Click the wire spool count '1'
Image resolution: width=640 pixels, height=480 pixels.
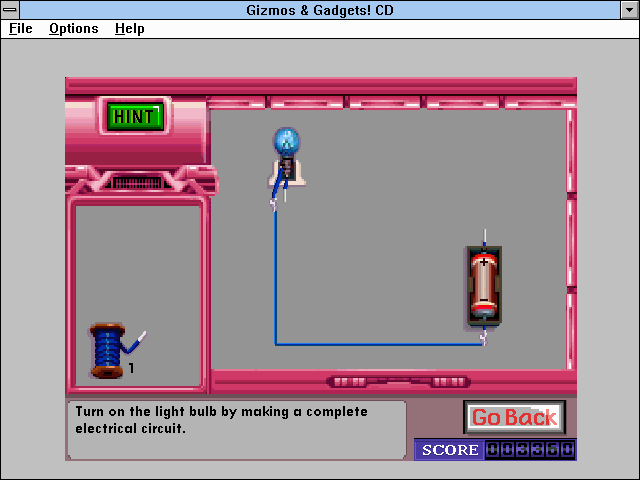click(x=131, y=368)
